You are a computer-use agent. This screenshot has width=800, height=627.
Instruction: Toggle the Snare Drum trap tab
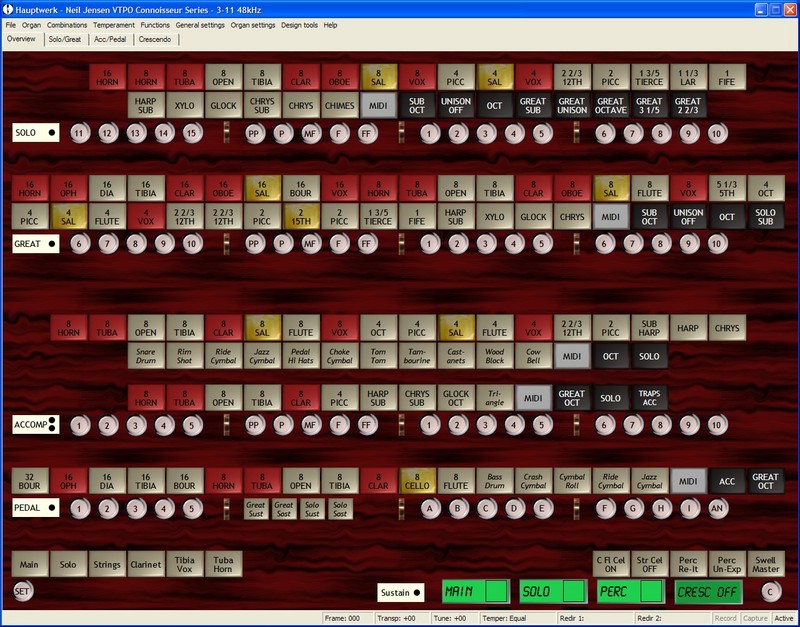147,356
